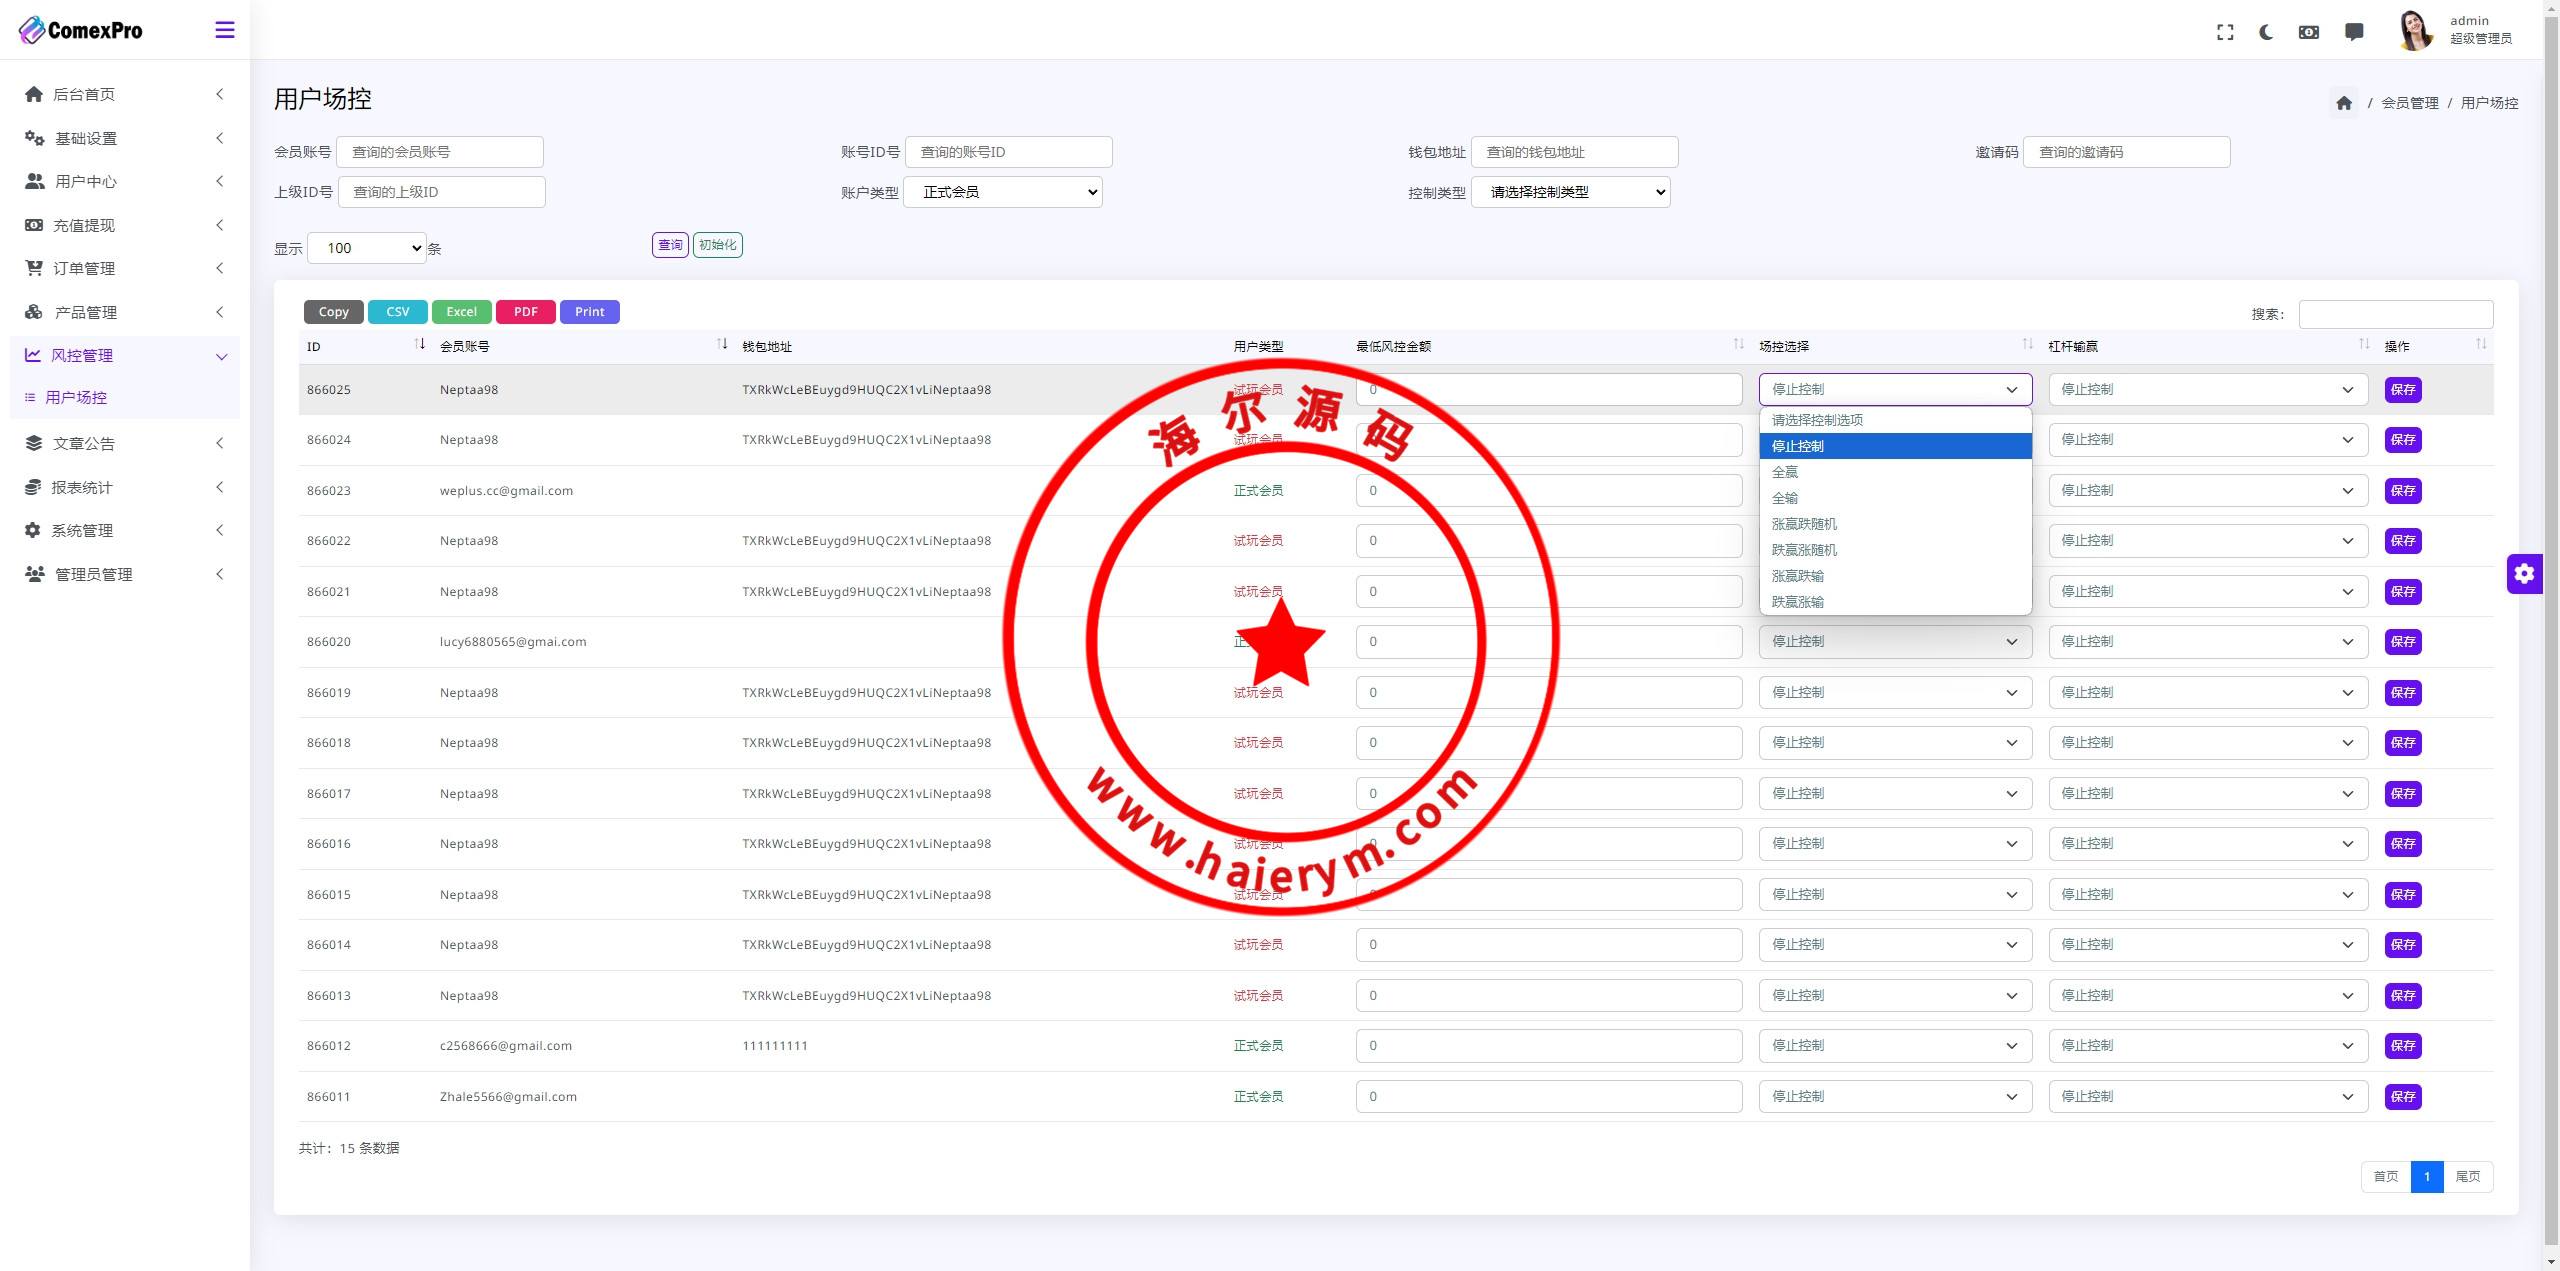The image size is (2560, 1271).
Task: Choose 涨赢跌输 from the dropdown list
Action: [x=1798, y=576]
